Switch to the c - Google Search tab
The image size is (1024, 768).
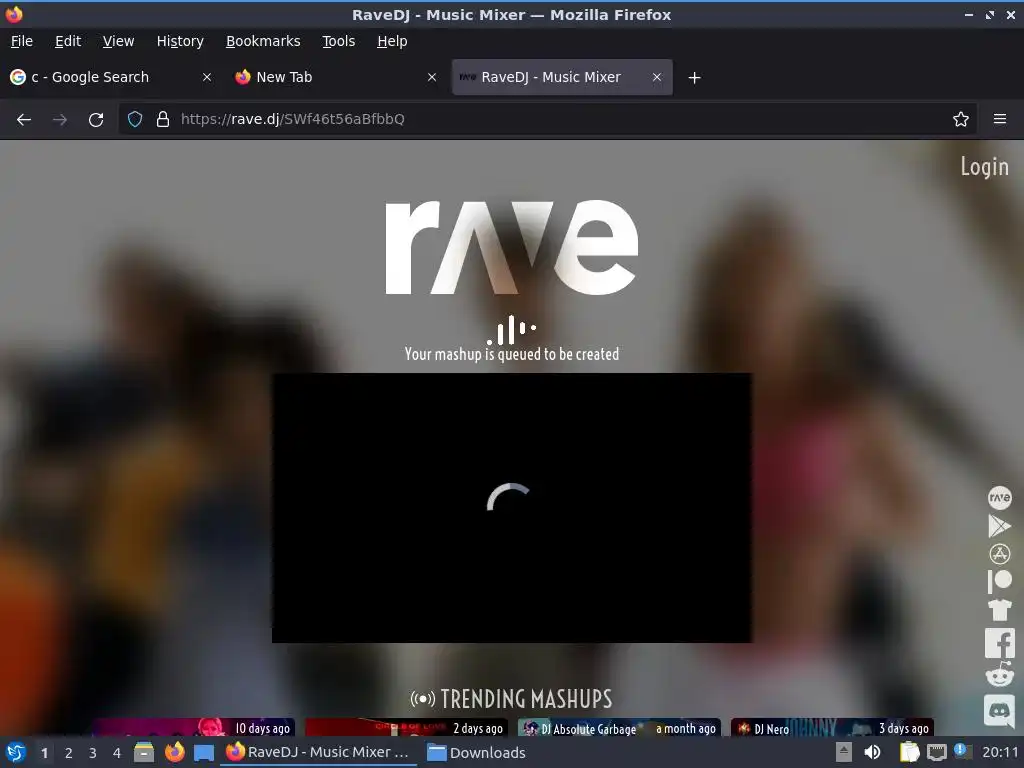coord(111,77)
